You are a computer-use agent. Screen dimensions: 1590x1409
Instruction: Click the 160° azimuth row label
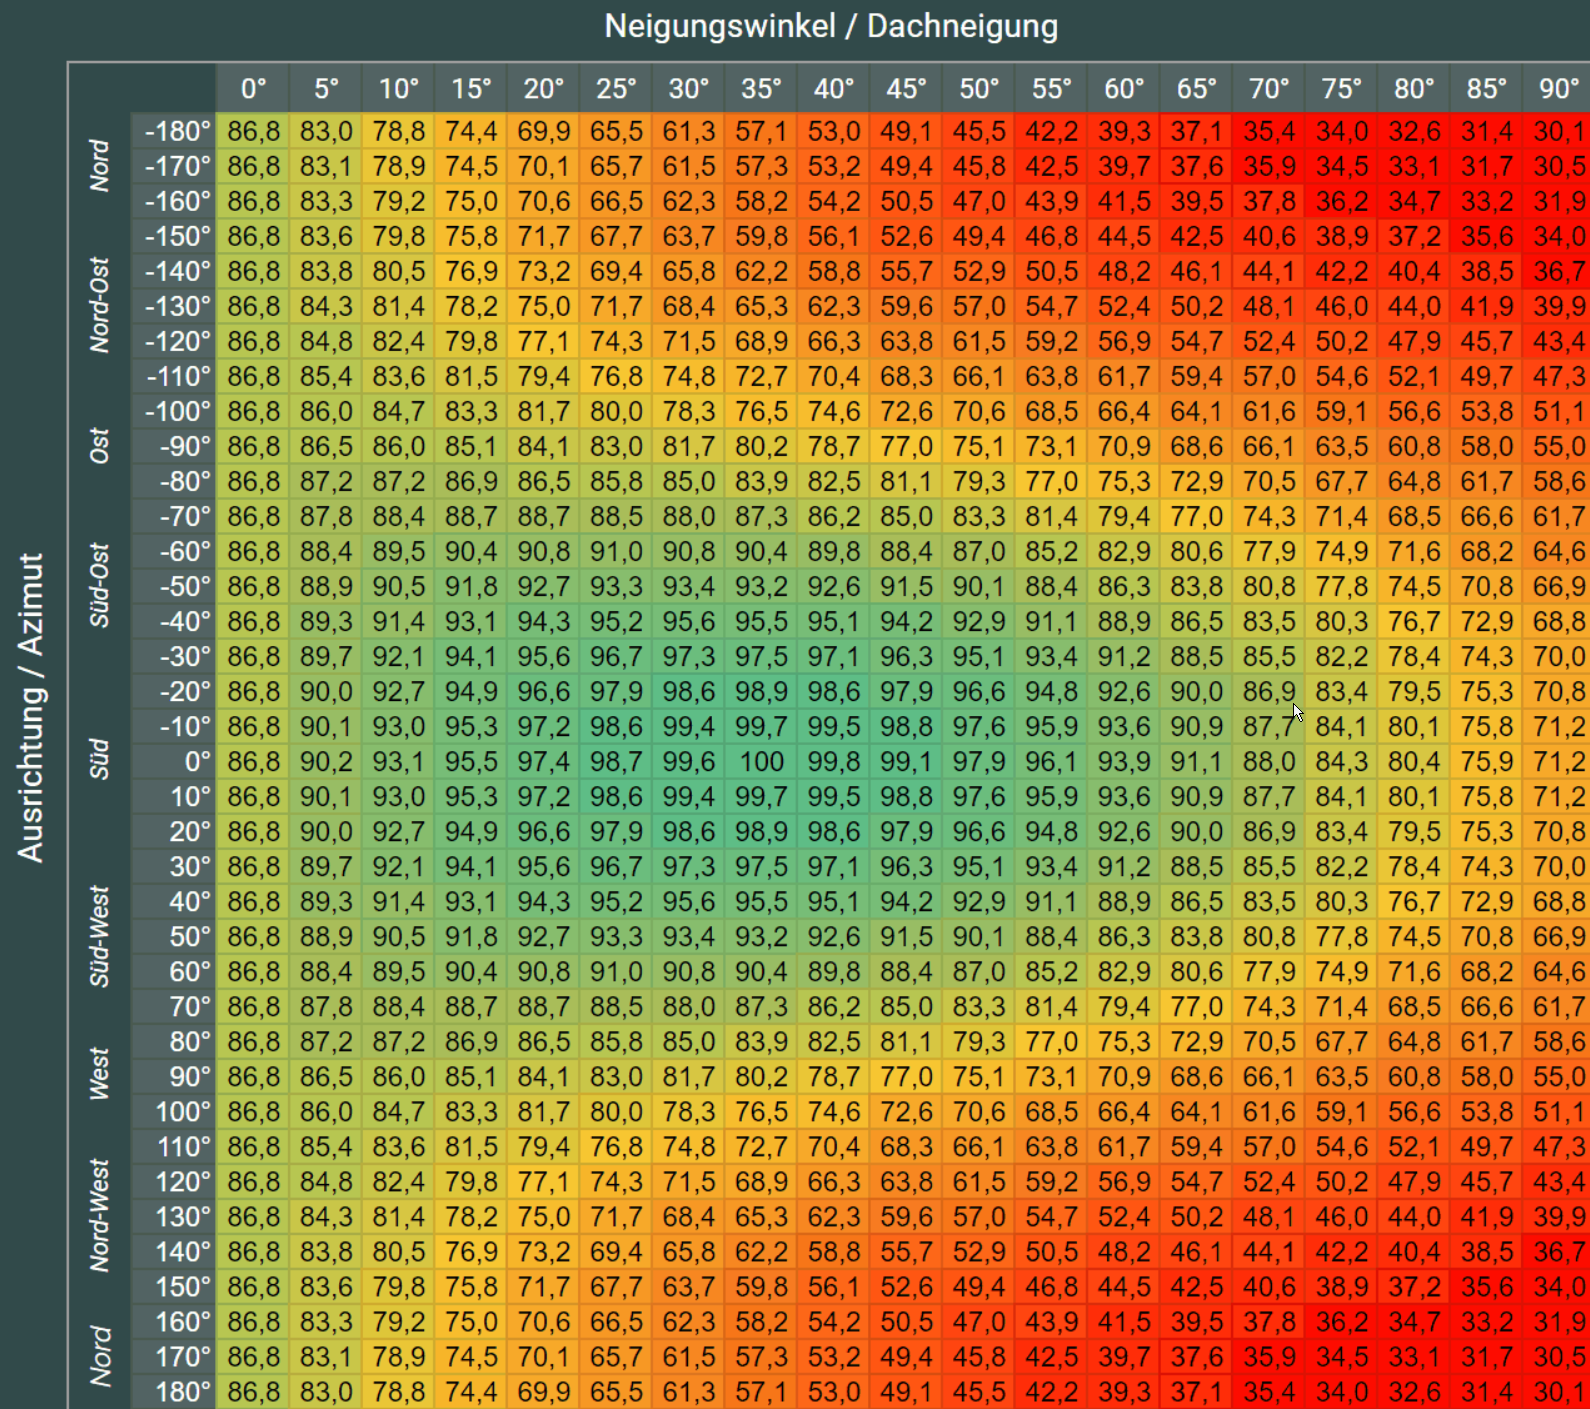[174, 1321]
